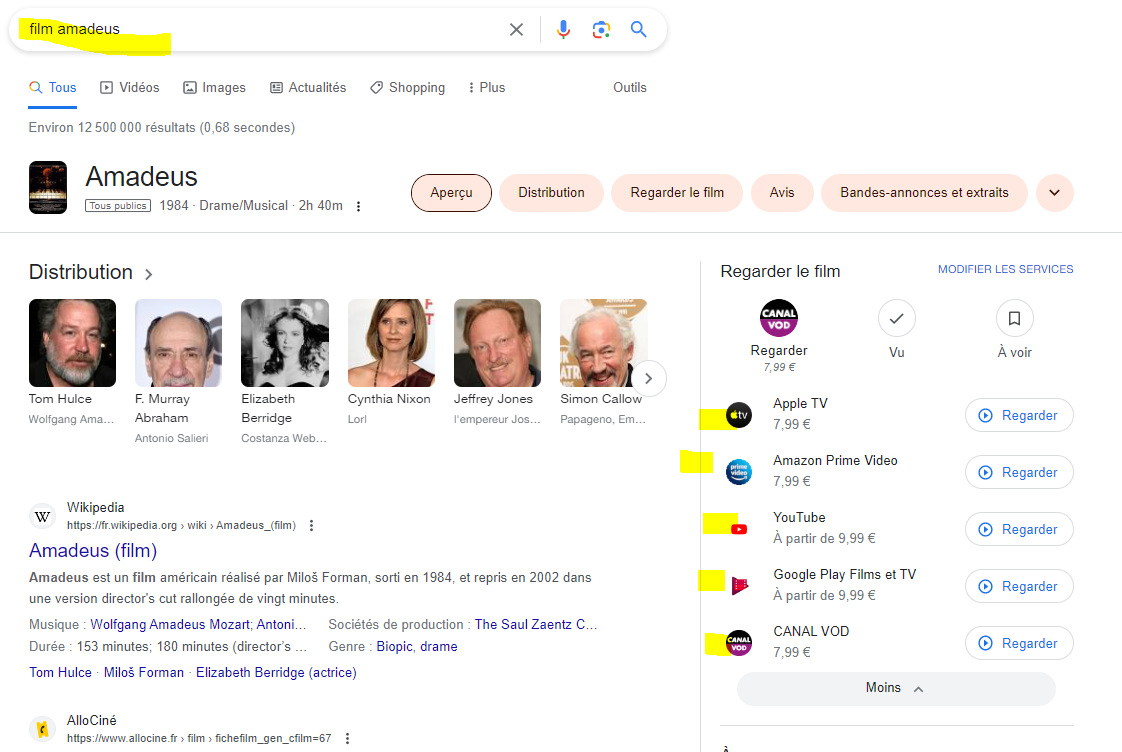Screen dimensions: 1122x752
Task: Open Wolfgang Amadeus Mozart music link
Action: (170, 625)
